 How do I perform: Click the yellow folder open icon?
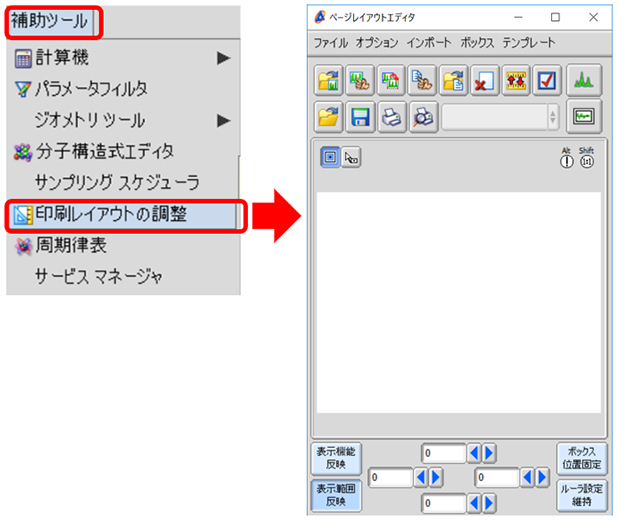coord(329,116)
